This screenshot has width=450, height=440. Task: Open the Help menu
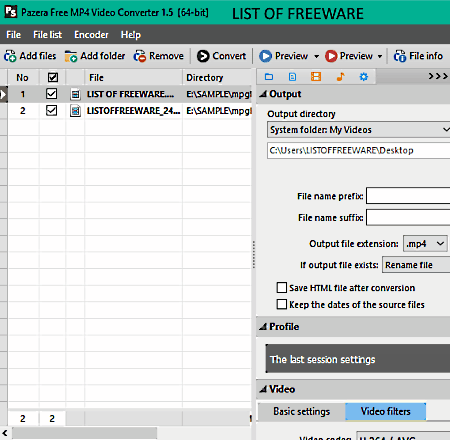[131, 35]
